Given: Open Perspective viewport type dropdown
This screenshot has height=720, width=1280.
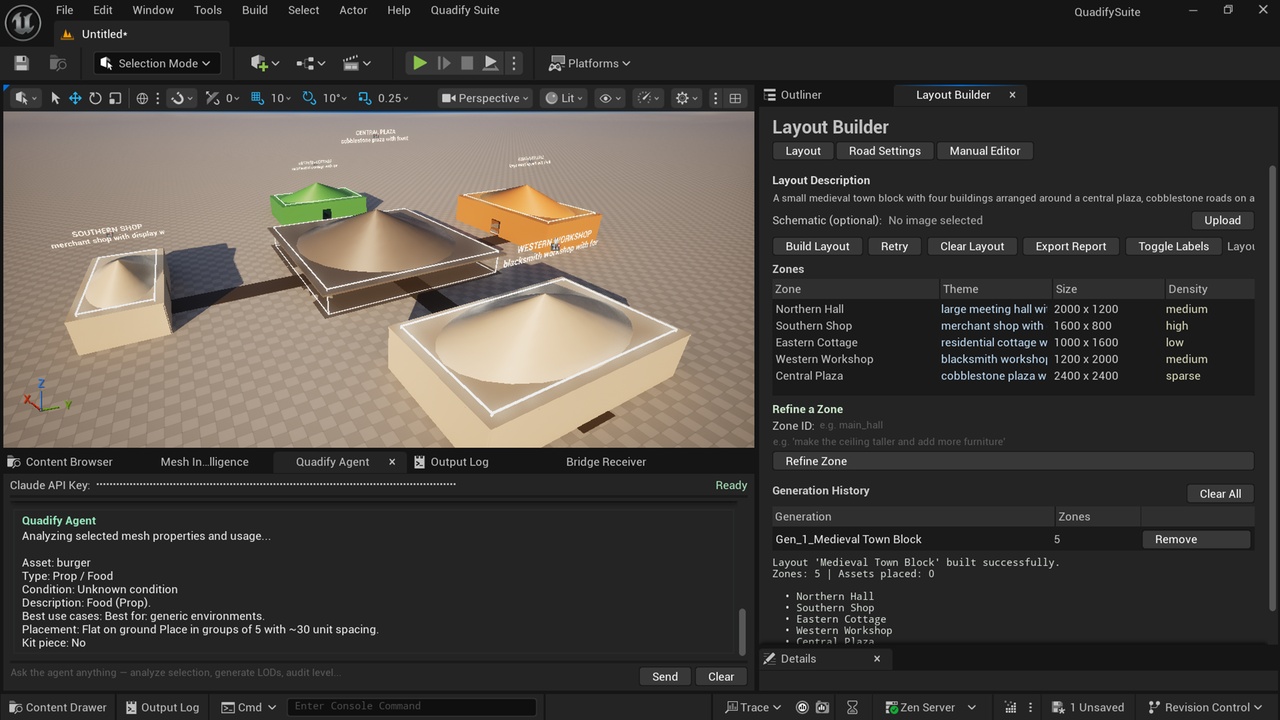Looking at the screenshot, I should [485, 98].
